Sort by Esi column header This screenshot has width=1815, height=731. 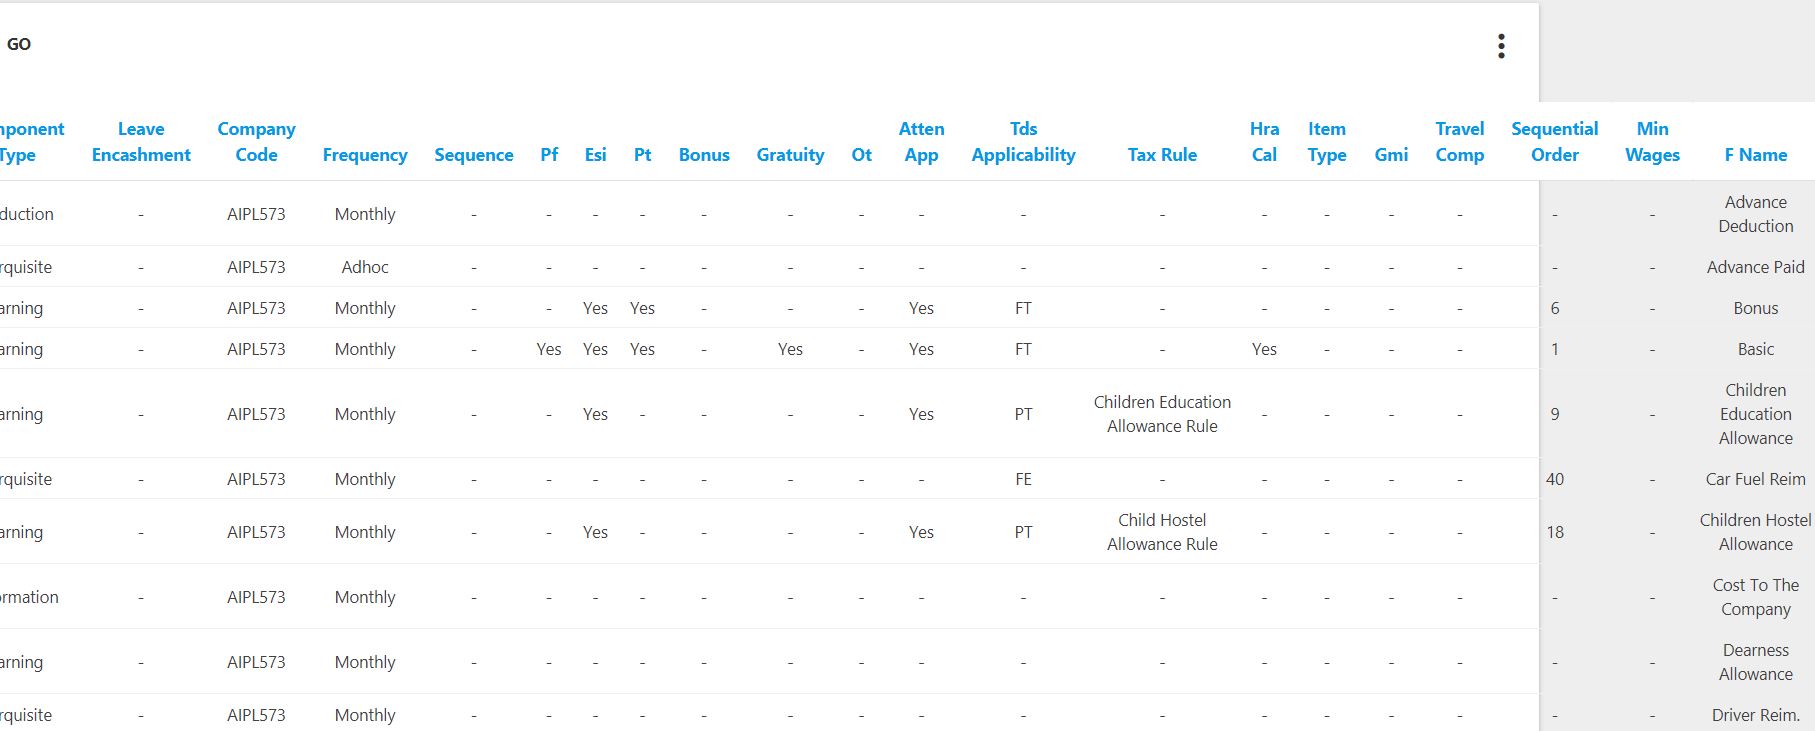(595, 155)
